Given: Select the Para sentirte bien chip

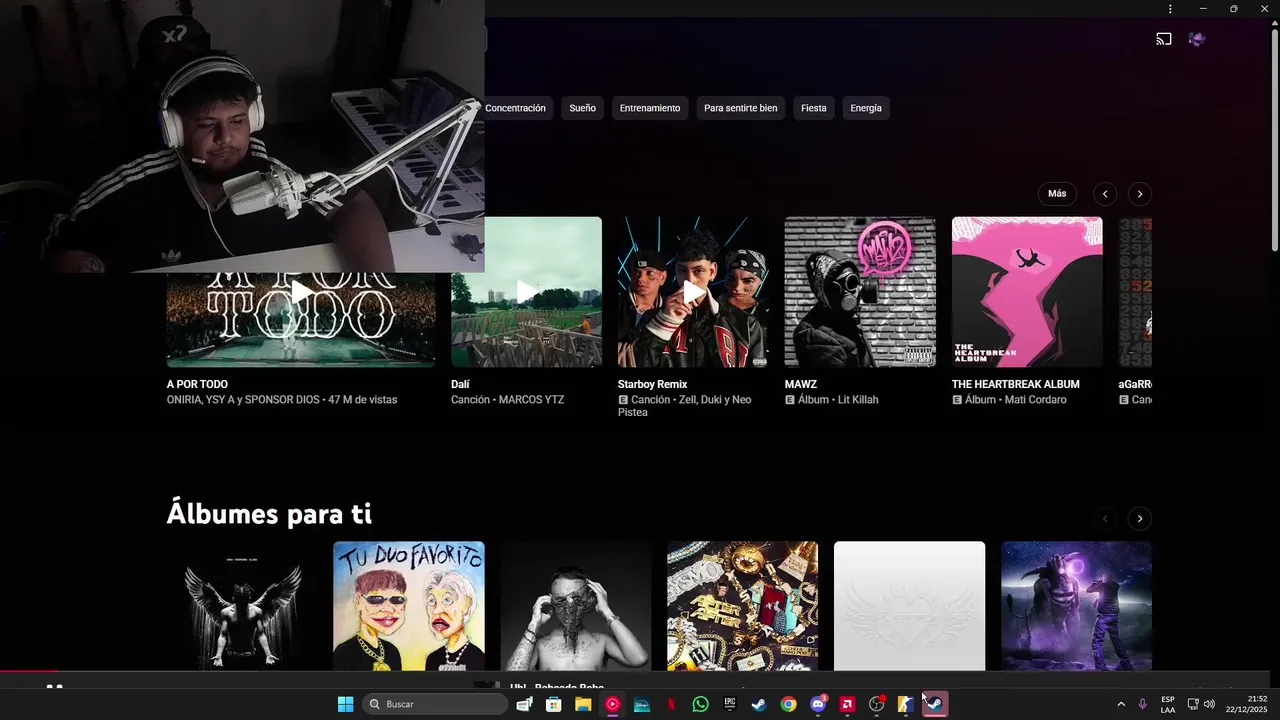Looking at the screenshot, I should (x=740, y=108).
